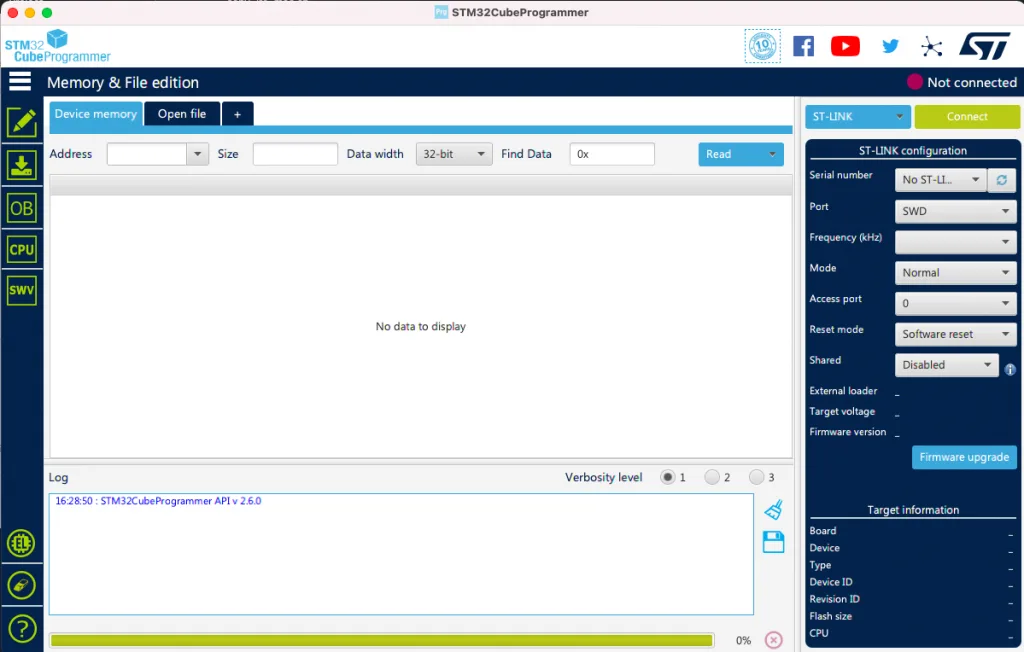Open the Erasing & Programming download icon

22,165
